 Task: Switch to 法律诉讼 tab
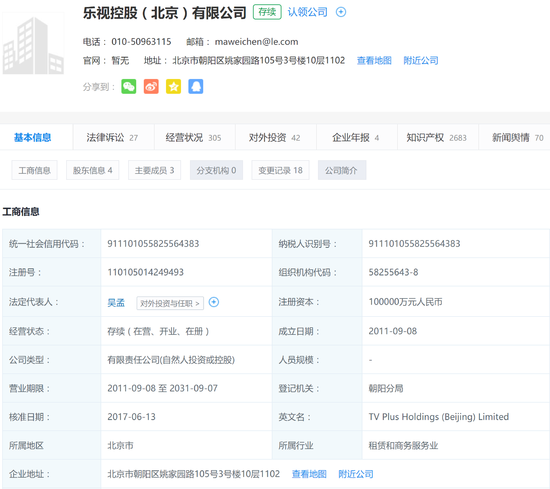[x=113, y=138]
